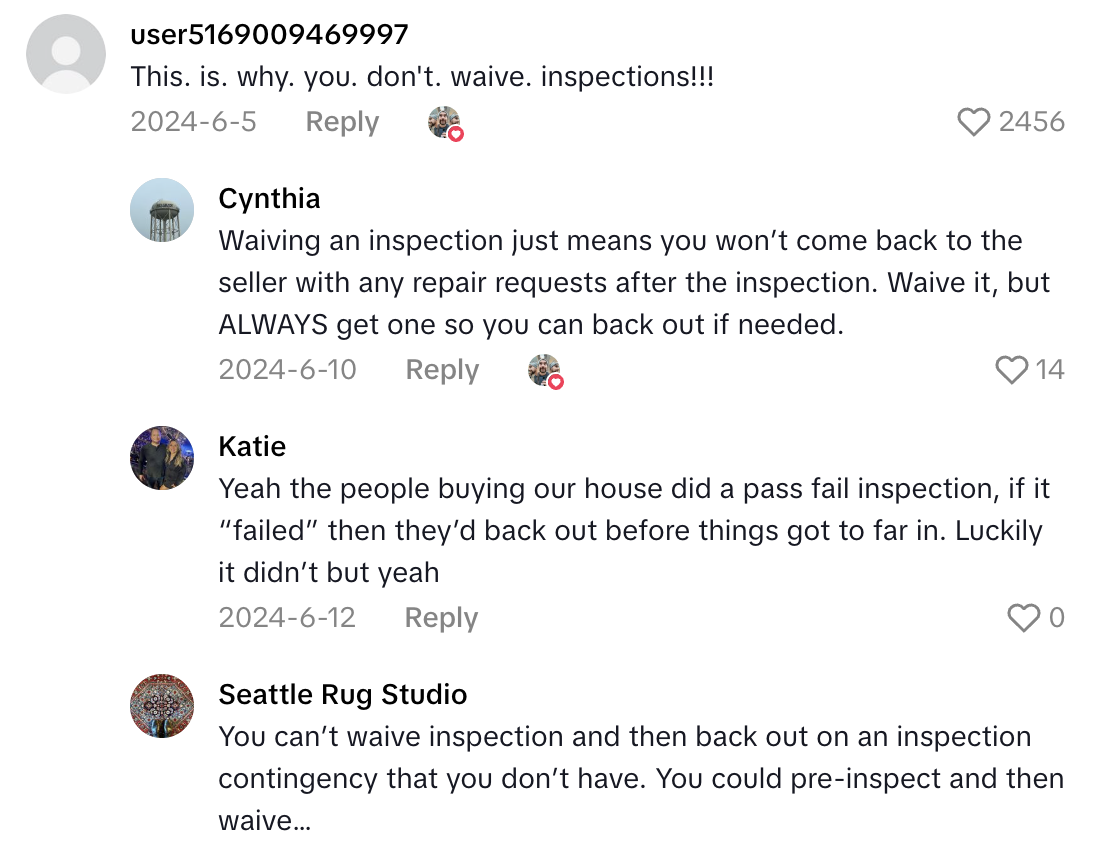Select Katie's username
The height and width of the screenshot is (844, 1096).
(x=252, y=446)
